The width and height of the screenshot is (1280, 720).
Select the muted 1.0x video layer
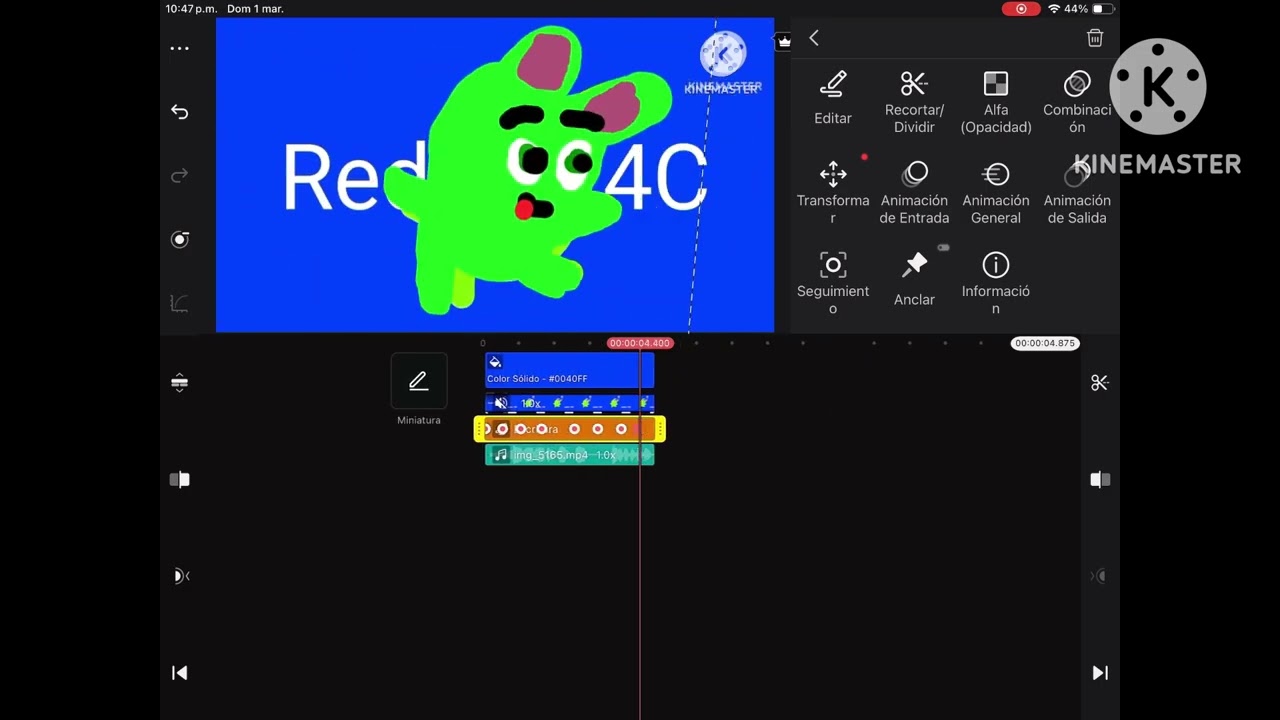coord(569,403)
